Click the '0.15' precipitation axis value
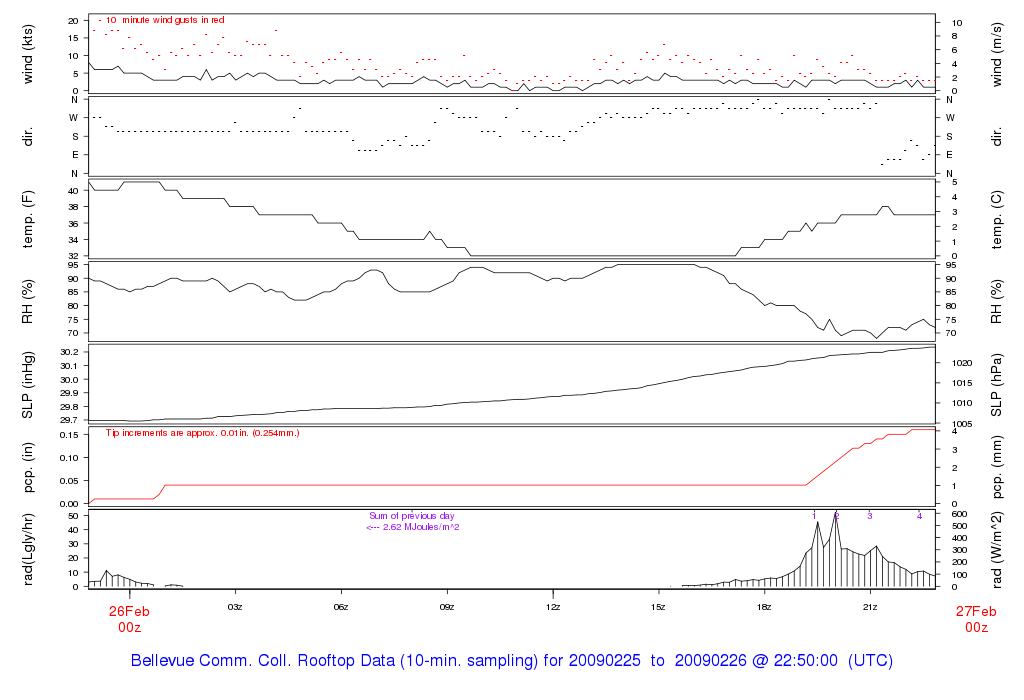The image size is (1024, 700). [x=69, y=435]
